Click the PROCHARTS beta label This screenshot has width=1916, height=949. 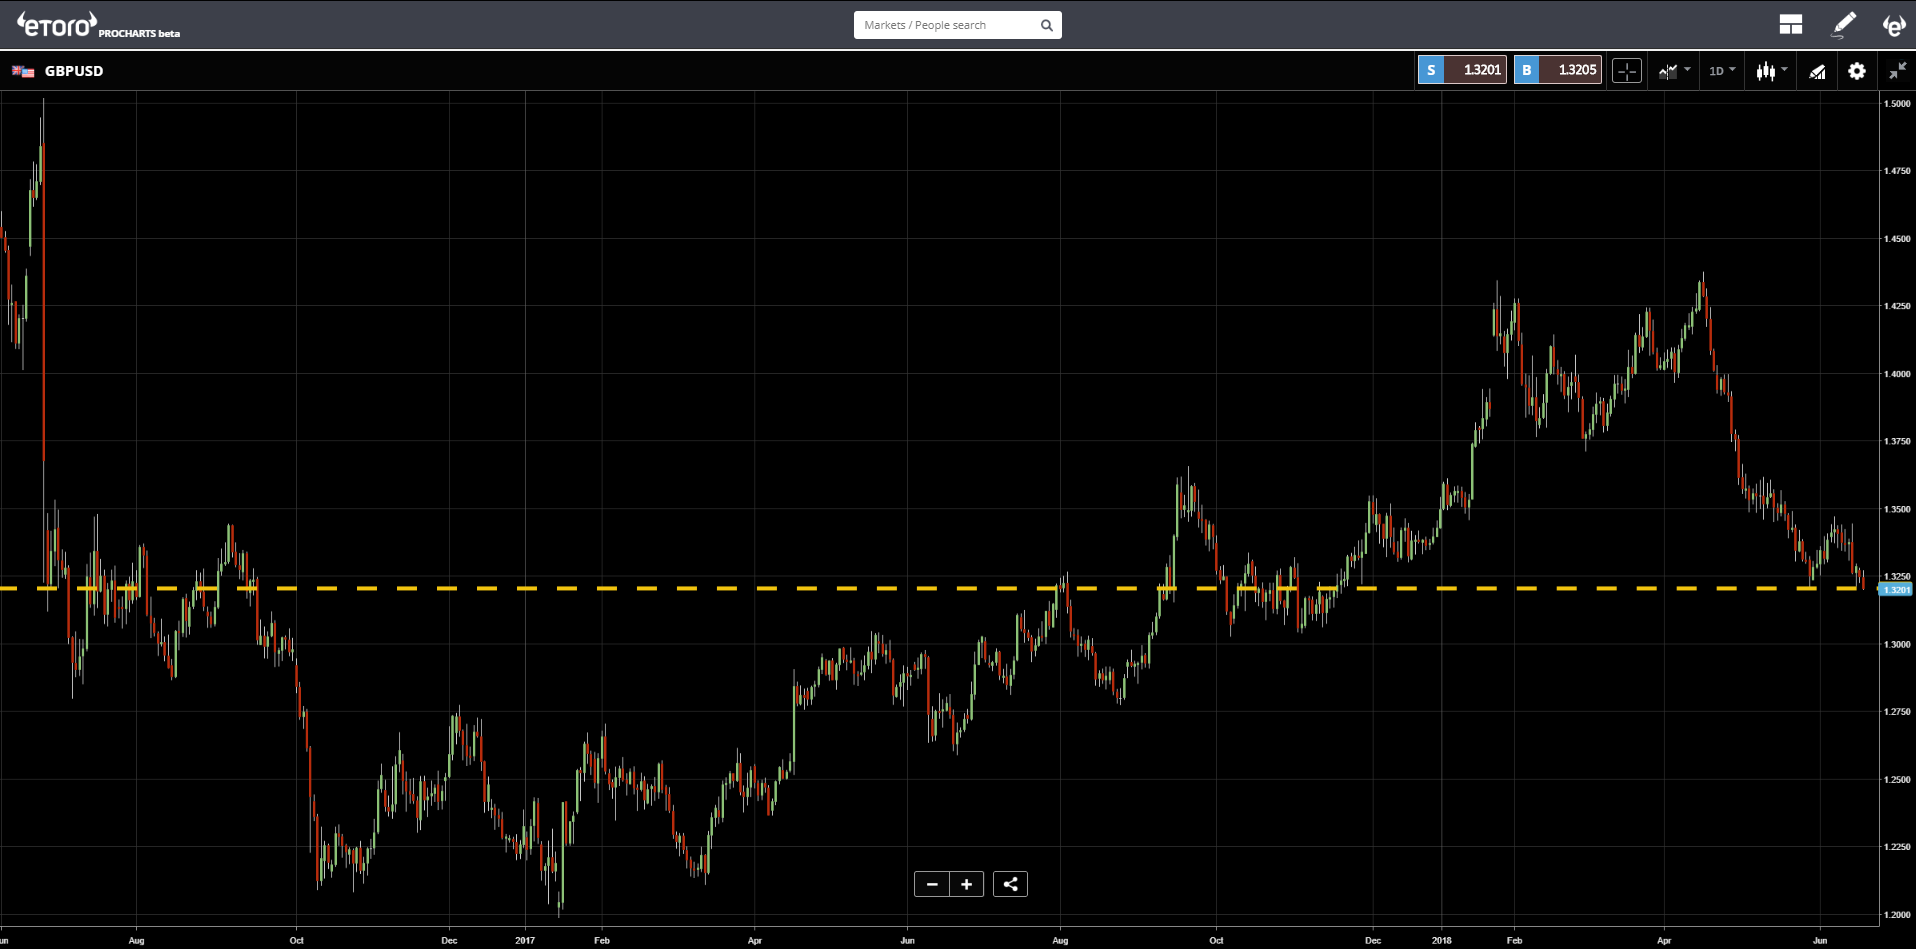[139, 33]
